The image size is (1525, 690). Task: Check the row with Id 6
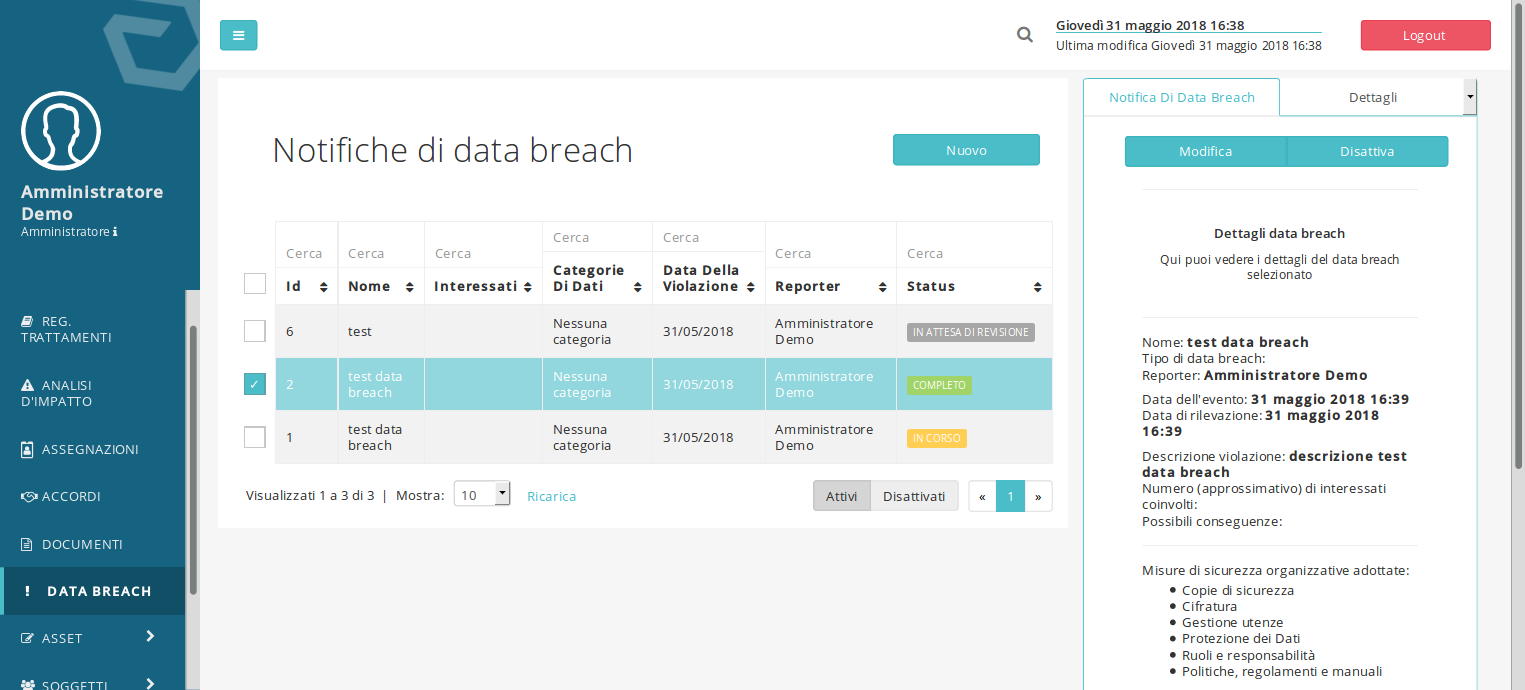[255, 331]
